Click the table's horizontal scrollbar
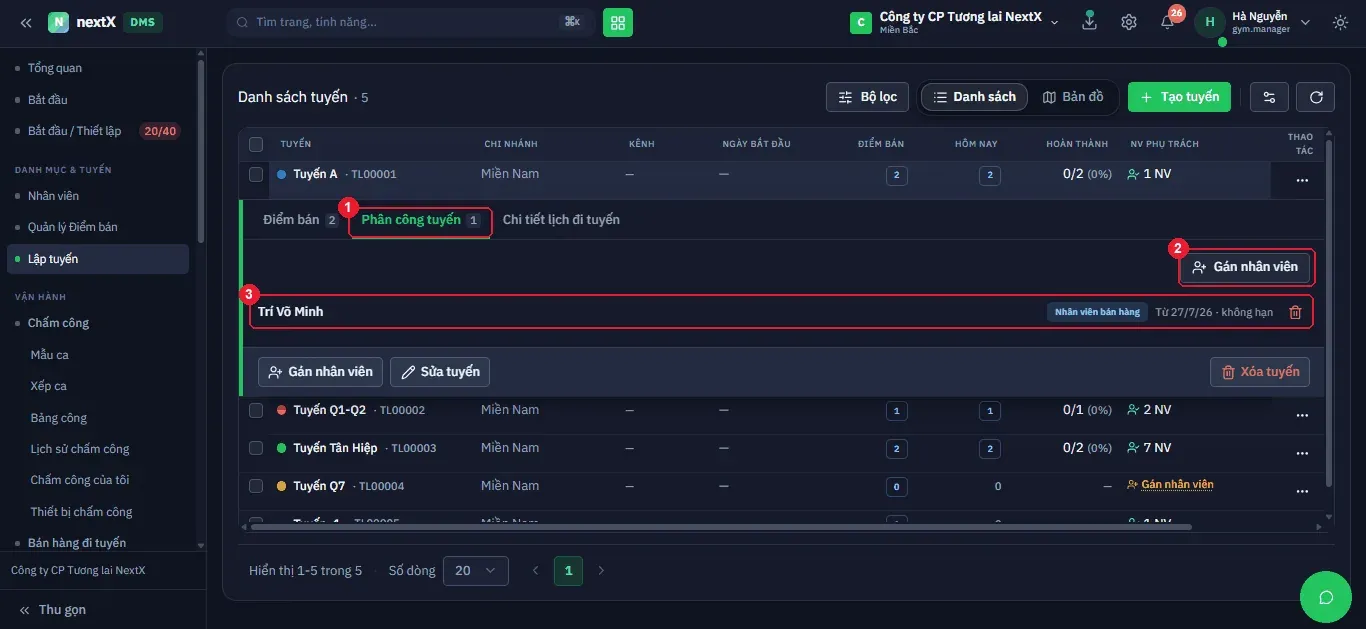 720,526
